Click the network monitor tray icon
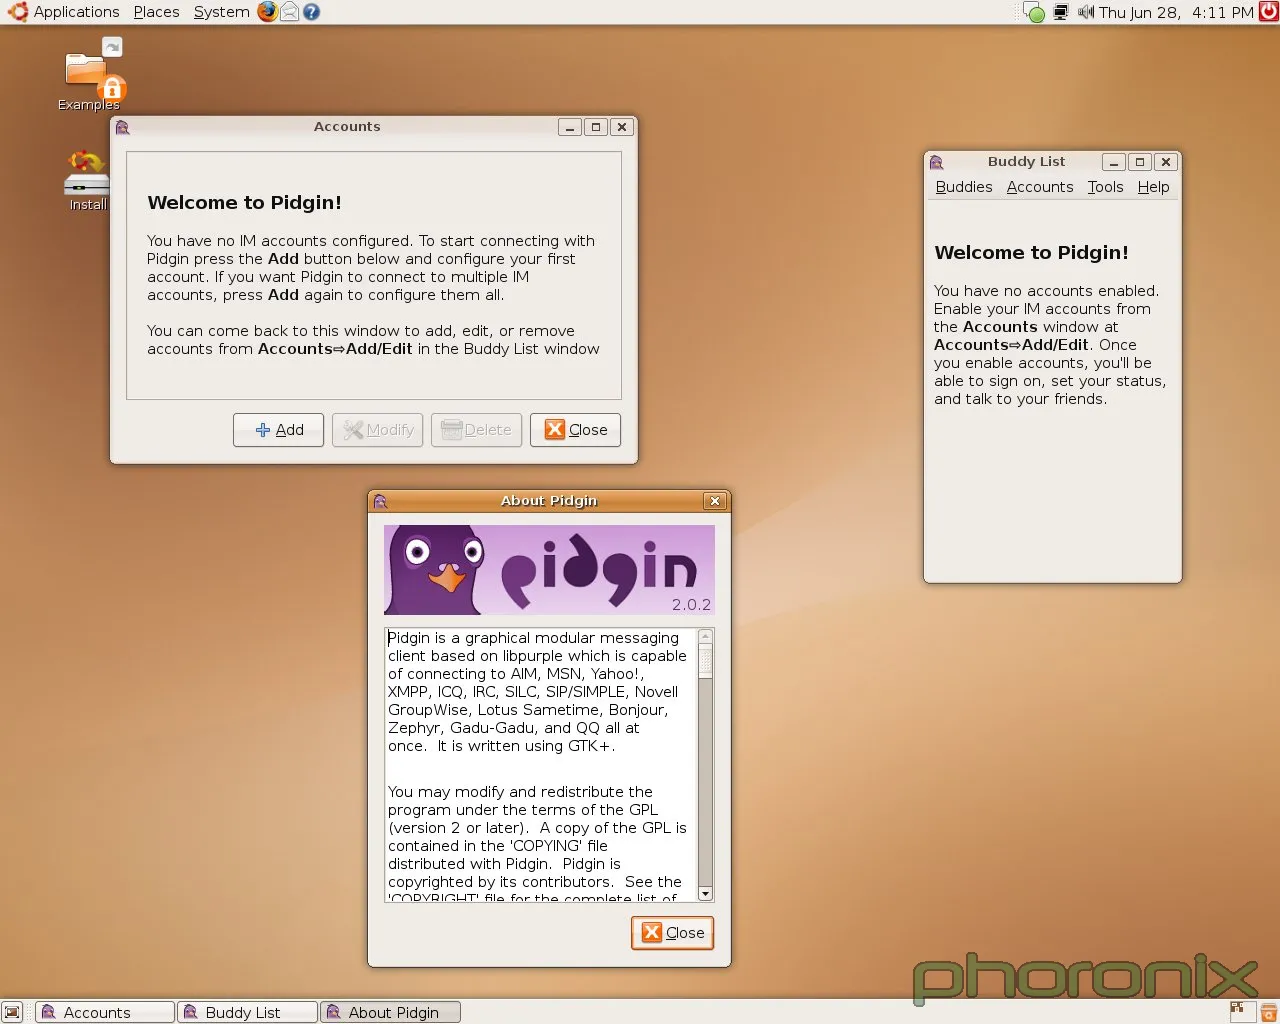The width and height of the screenshot is (1280, 1024). click(1061, 13)
